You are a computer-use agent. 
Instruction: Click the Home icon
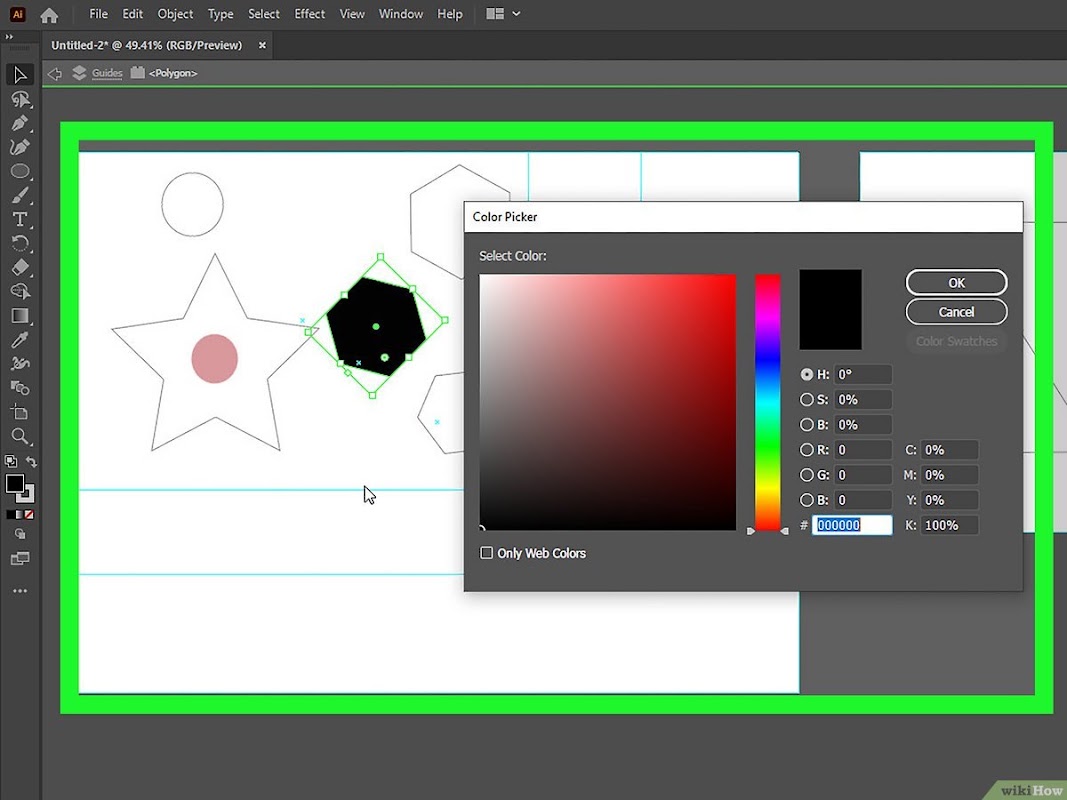(49, 14)
